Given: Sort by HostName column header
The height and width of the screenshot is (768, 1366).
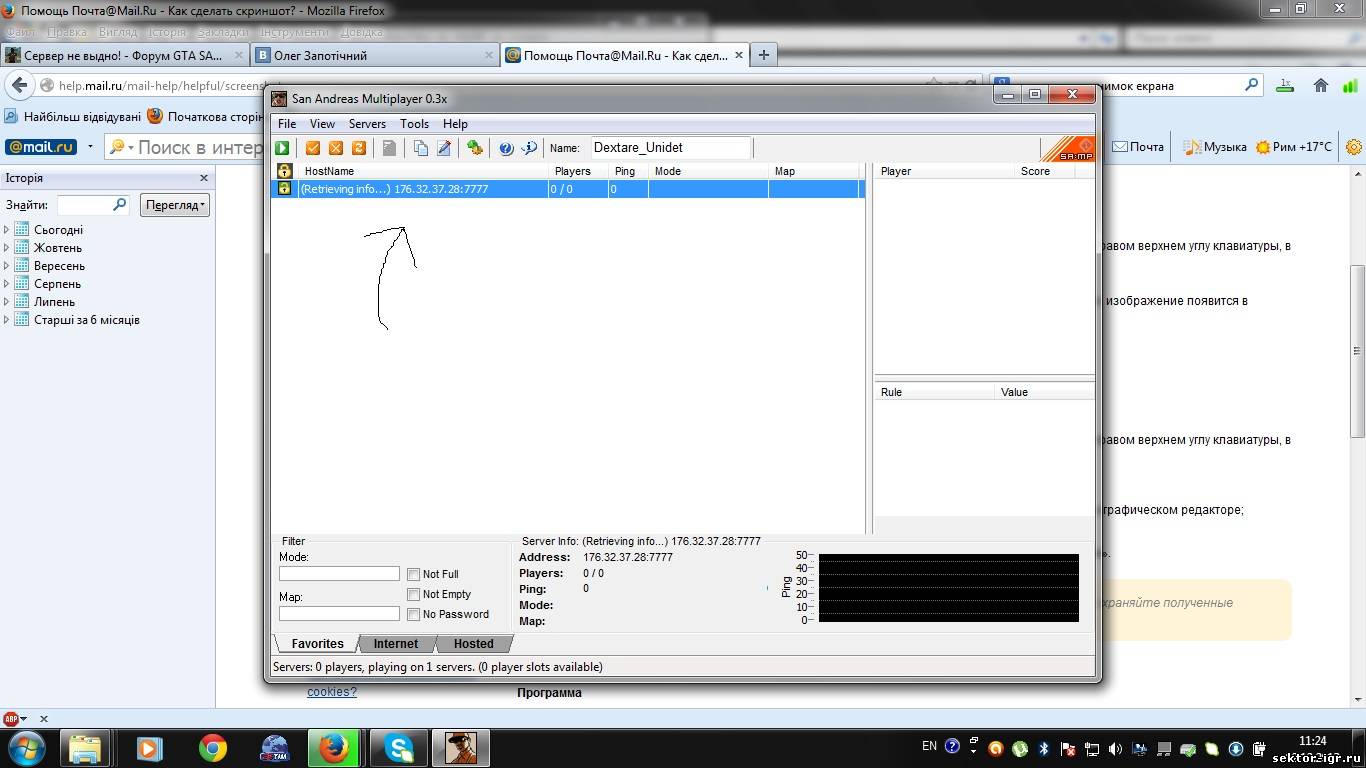Looking at the screenshot, I should (x=423, y=171).
